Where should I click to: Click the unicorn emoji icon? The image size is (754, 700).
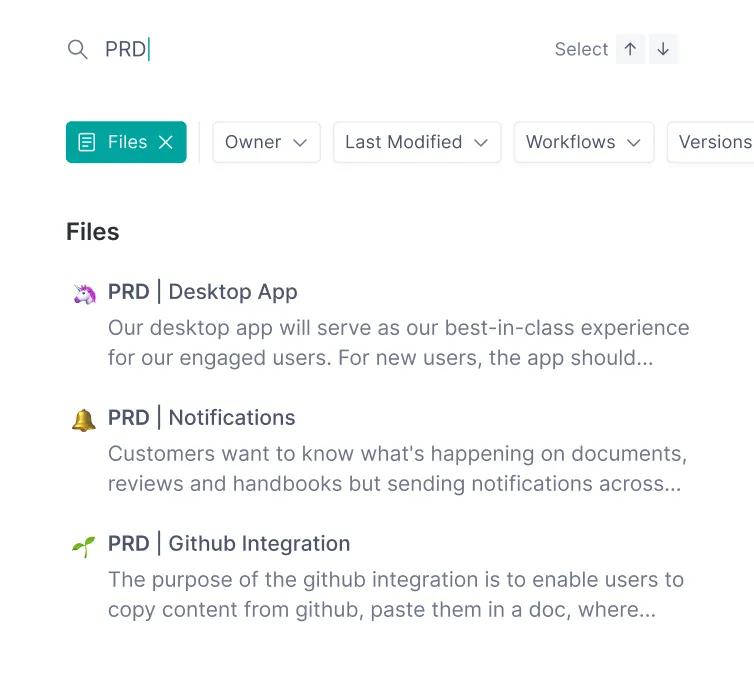pos(84,293)
